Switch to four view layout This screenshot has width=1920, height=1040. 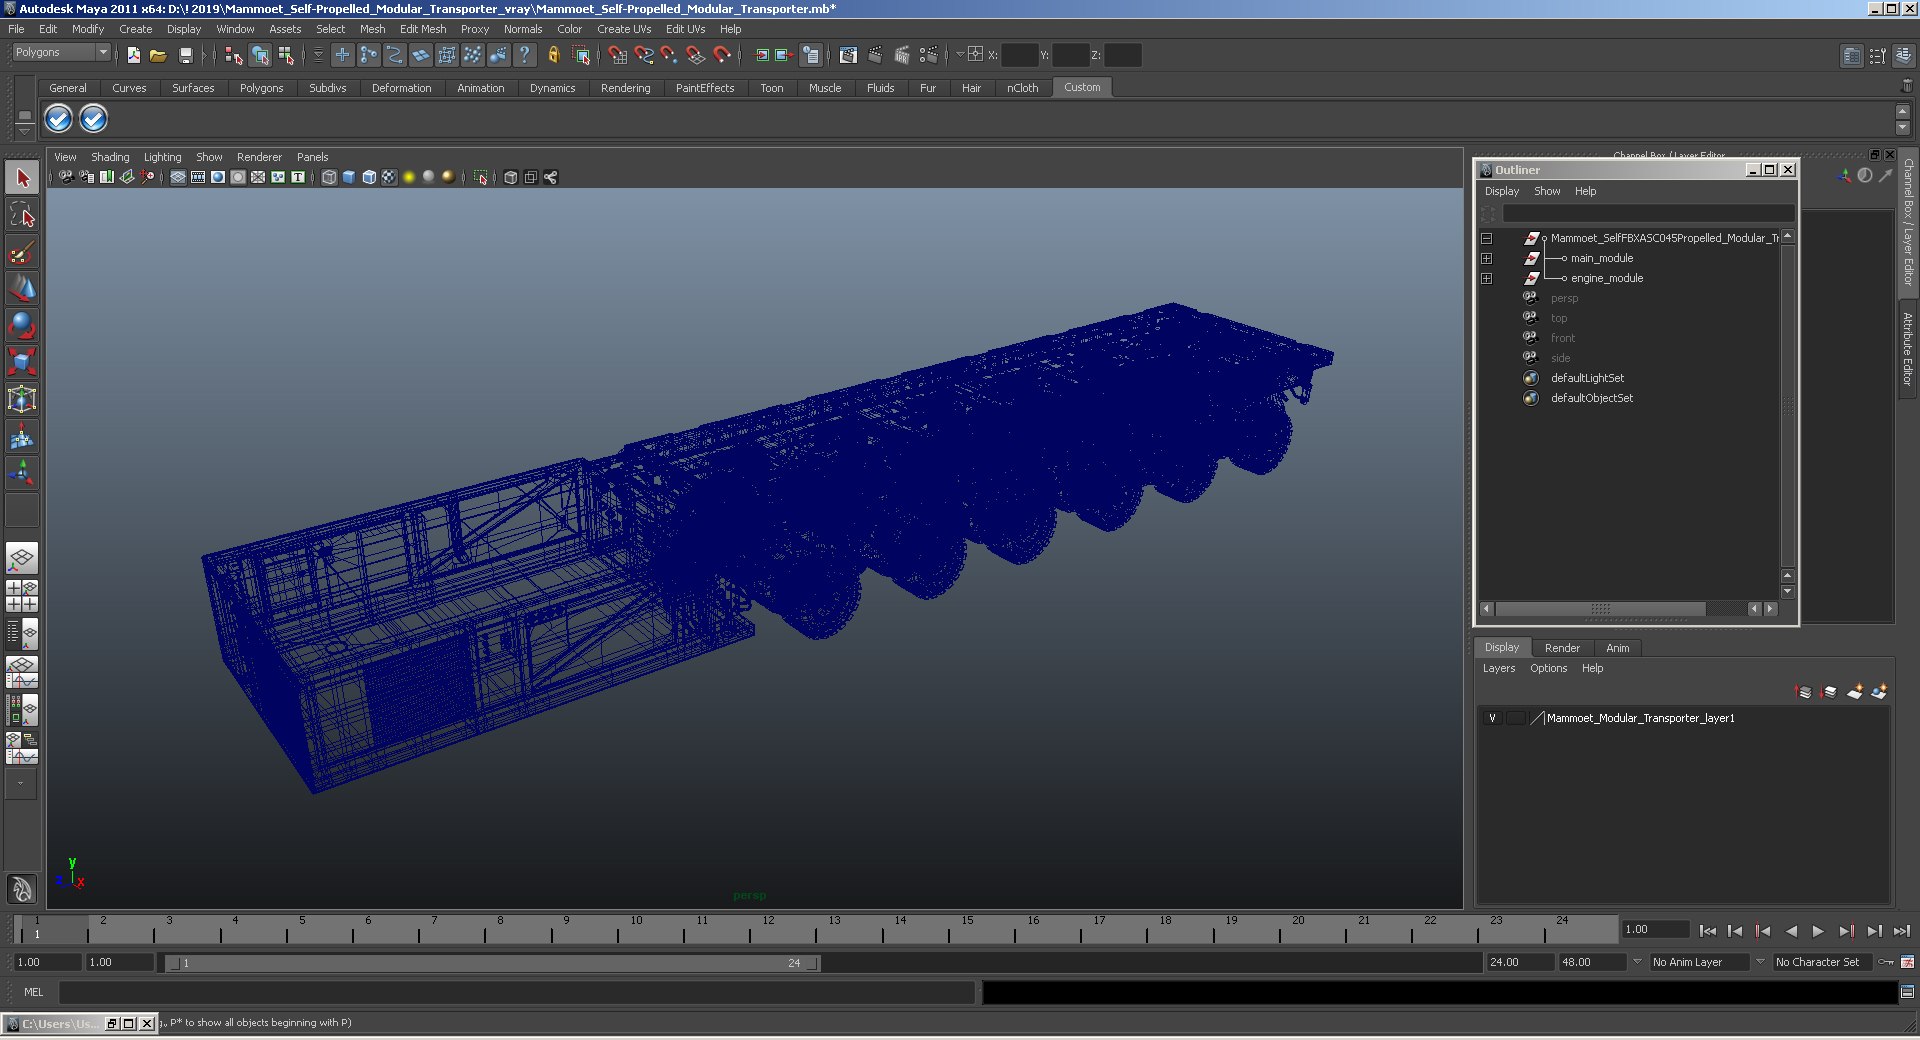[x=22, y=595]
